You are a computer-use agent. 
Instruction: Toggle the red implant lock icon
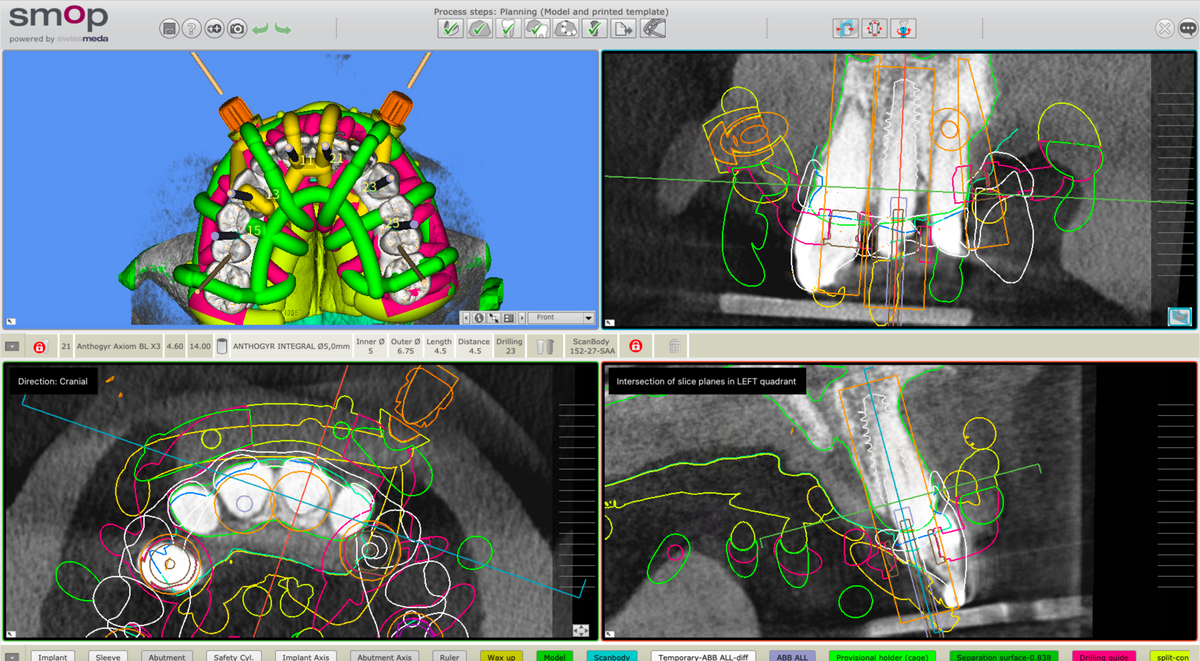pos(39,347)
